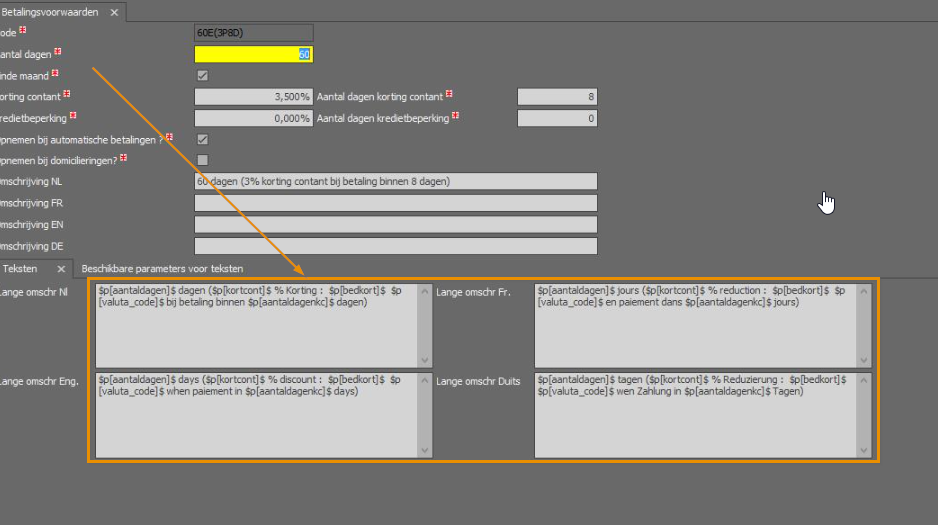Click the yellow Aantal dagen field
This screenshot has height=525, width=938.
click(x=253, y=54)
